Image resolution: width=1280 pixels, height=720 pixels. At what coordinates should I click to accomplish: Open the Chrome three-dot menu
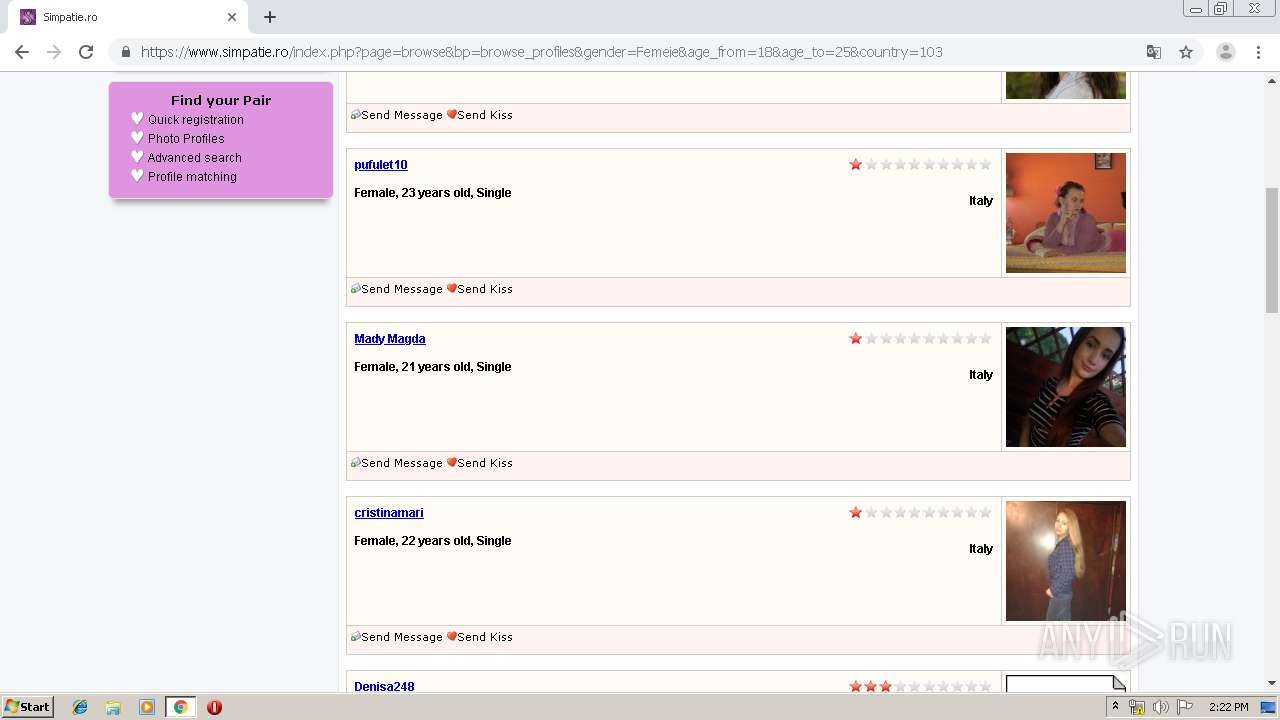[x=1258, y=52]
